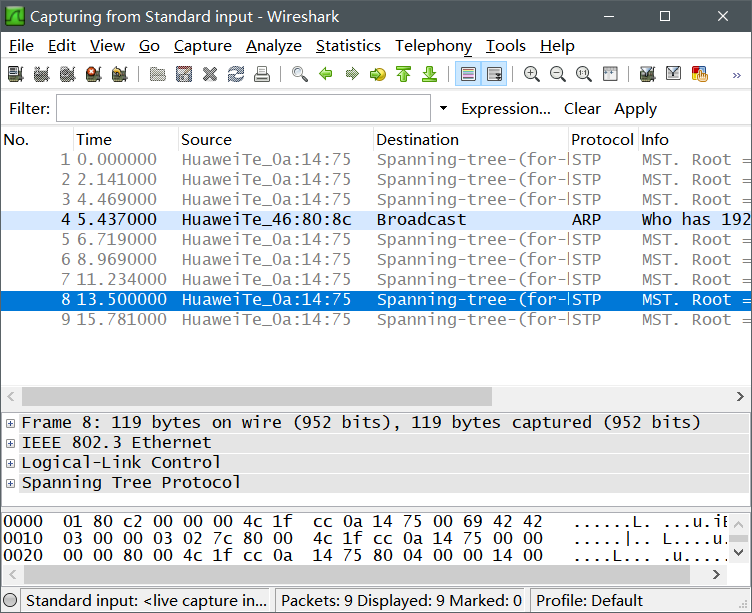This screenshot has width=752, height=613.
Task: Sort packets by the Source column
Action: pos(276,140)
